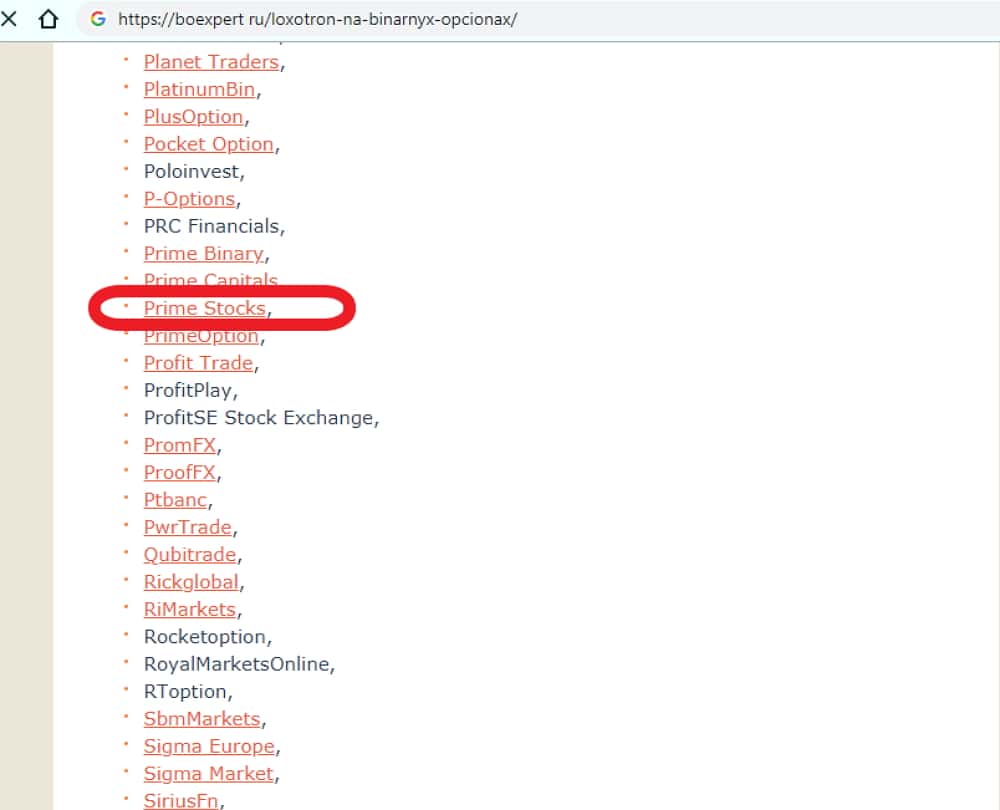
Task: Open the Ptbanc link
Action: pyautogui.click(x=175, y=500)
